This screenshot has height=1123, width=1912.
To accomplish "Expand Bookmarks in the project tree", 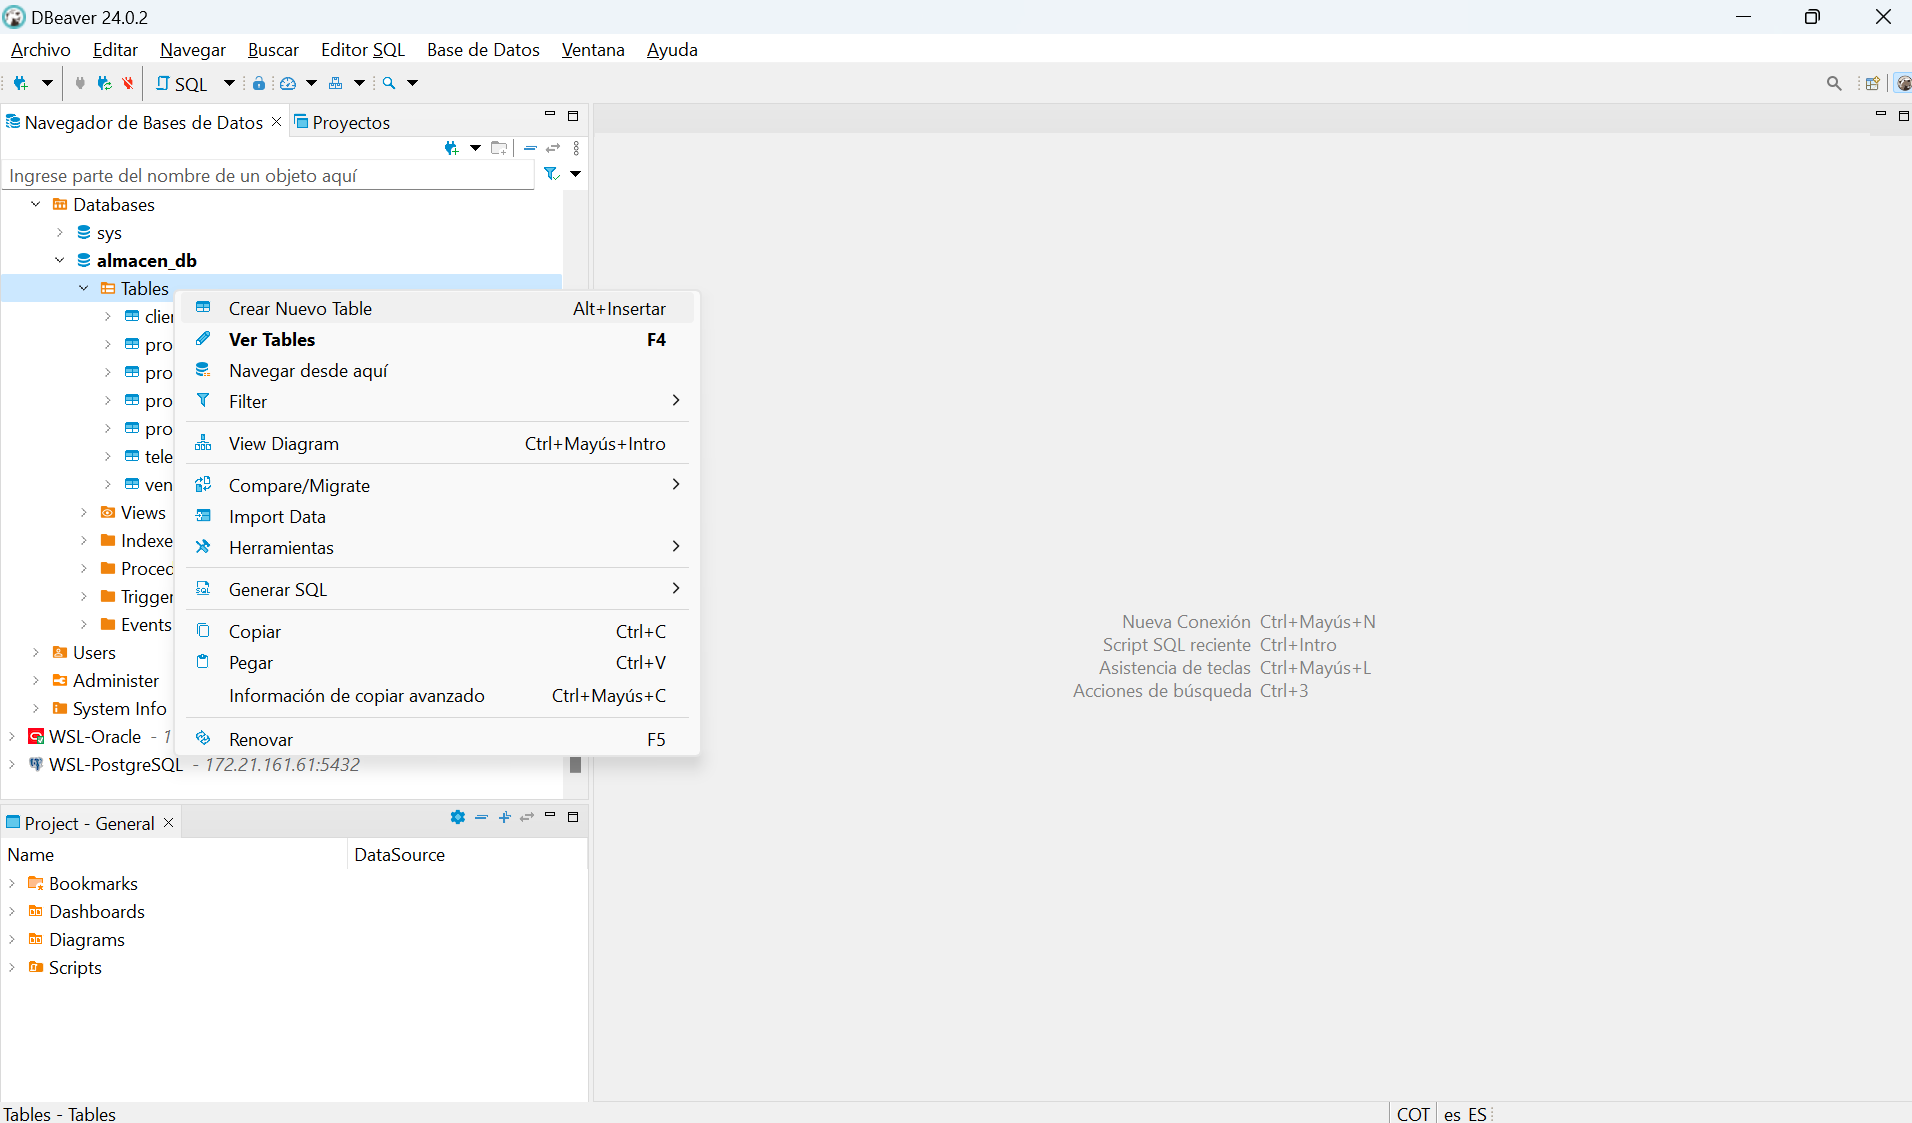I will (x=12, y=883).
